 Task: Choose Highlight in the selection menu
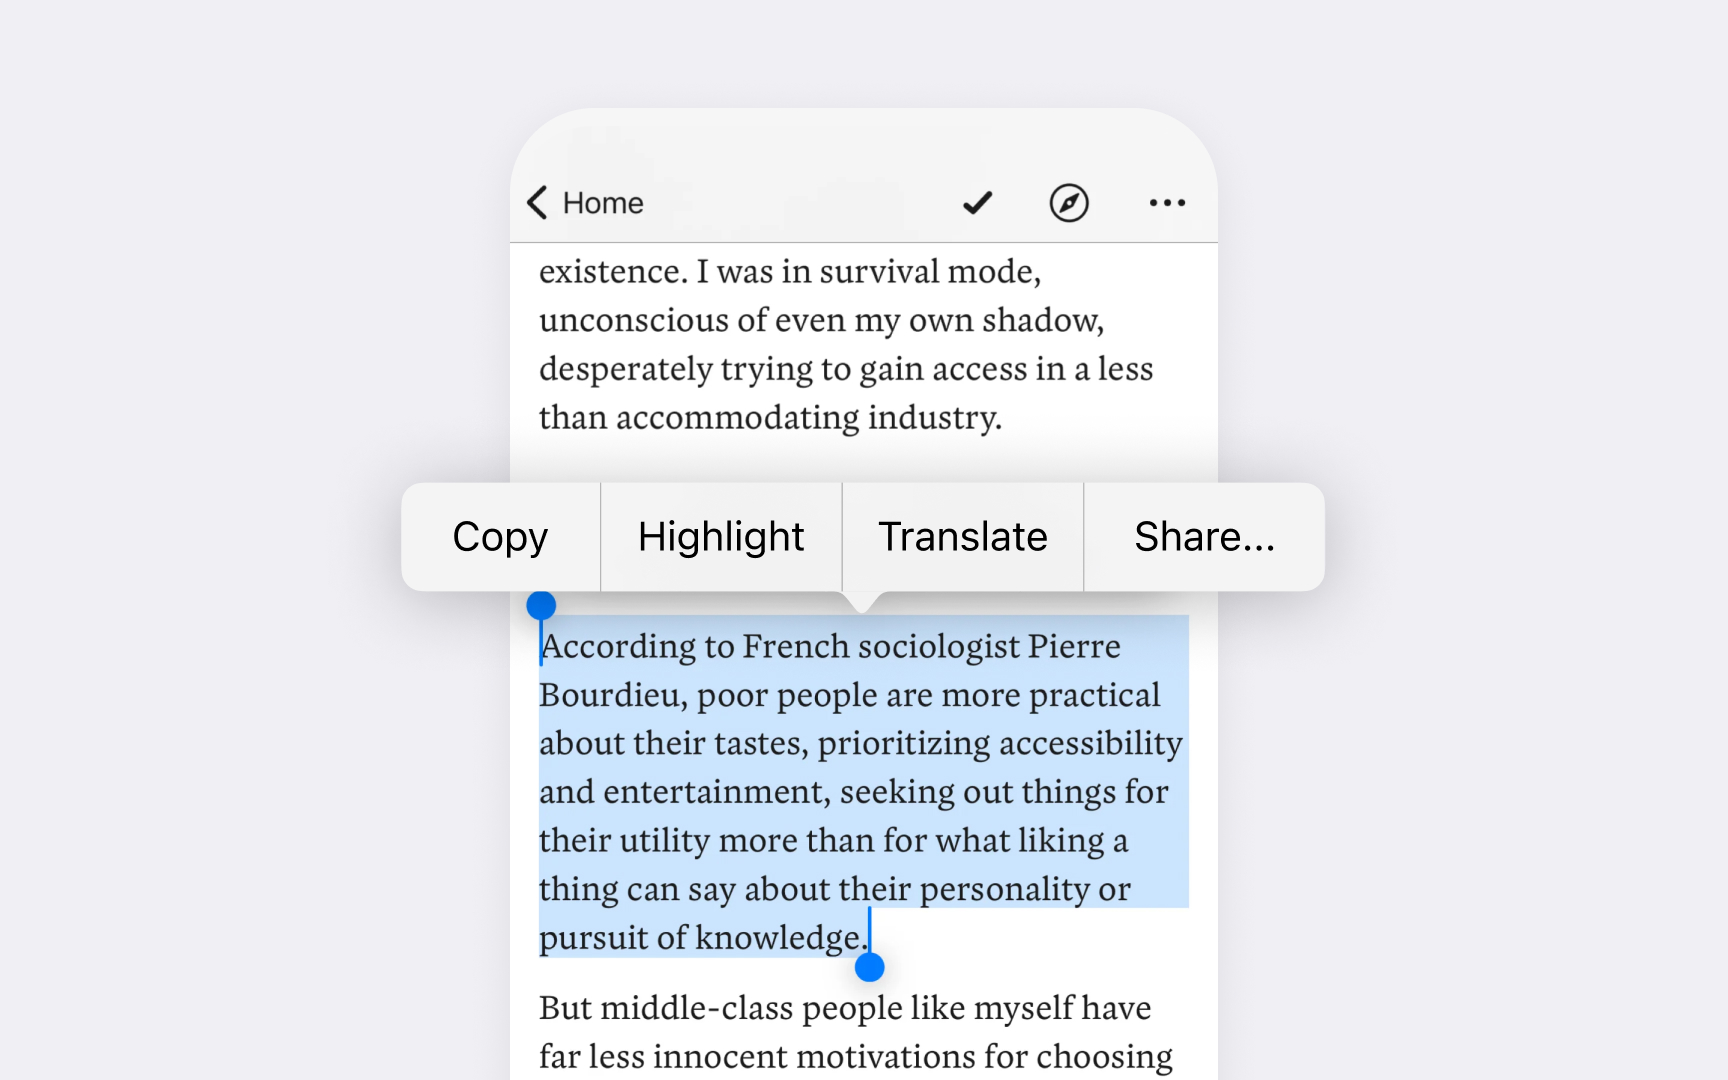721,537
